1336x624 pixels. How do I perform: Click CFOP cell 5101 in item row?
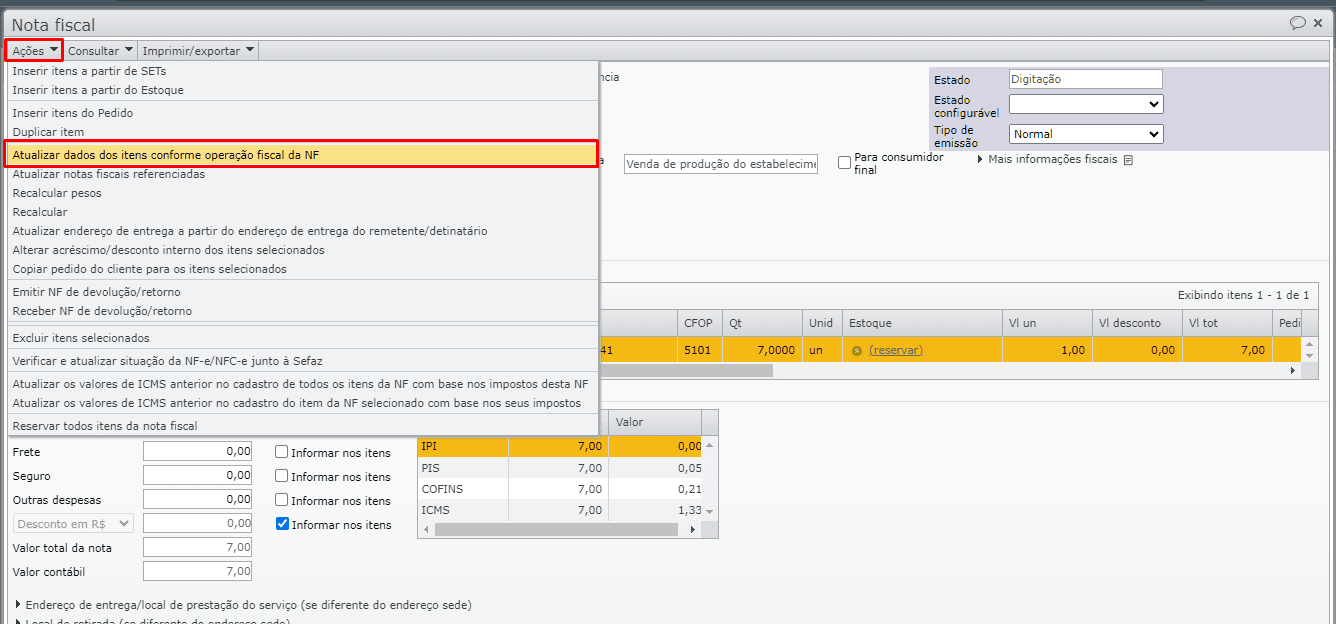[700, 350]
